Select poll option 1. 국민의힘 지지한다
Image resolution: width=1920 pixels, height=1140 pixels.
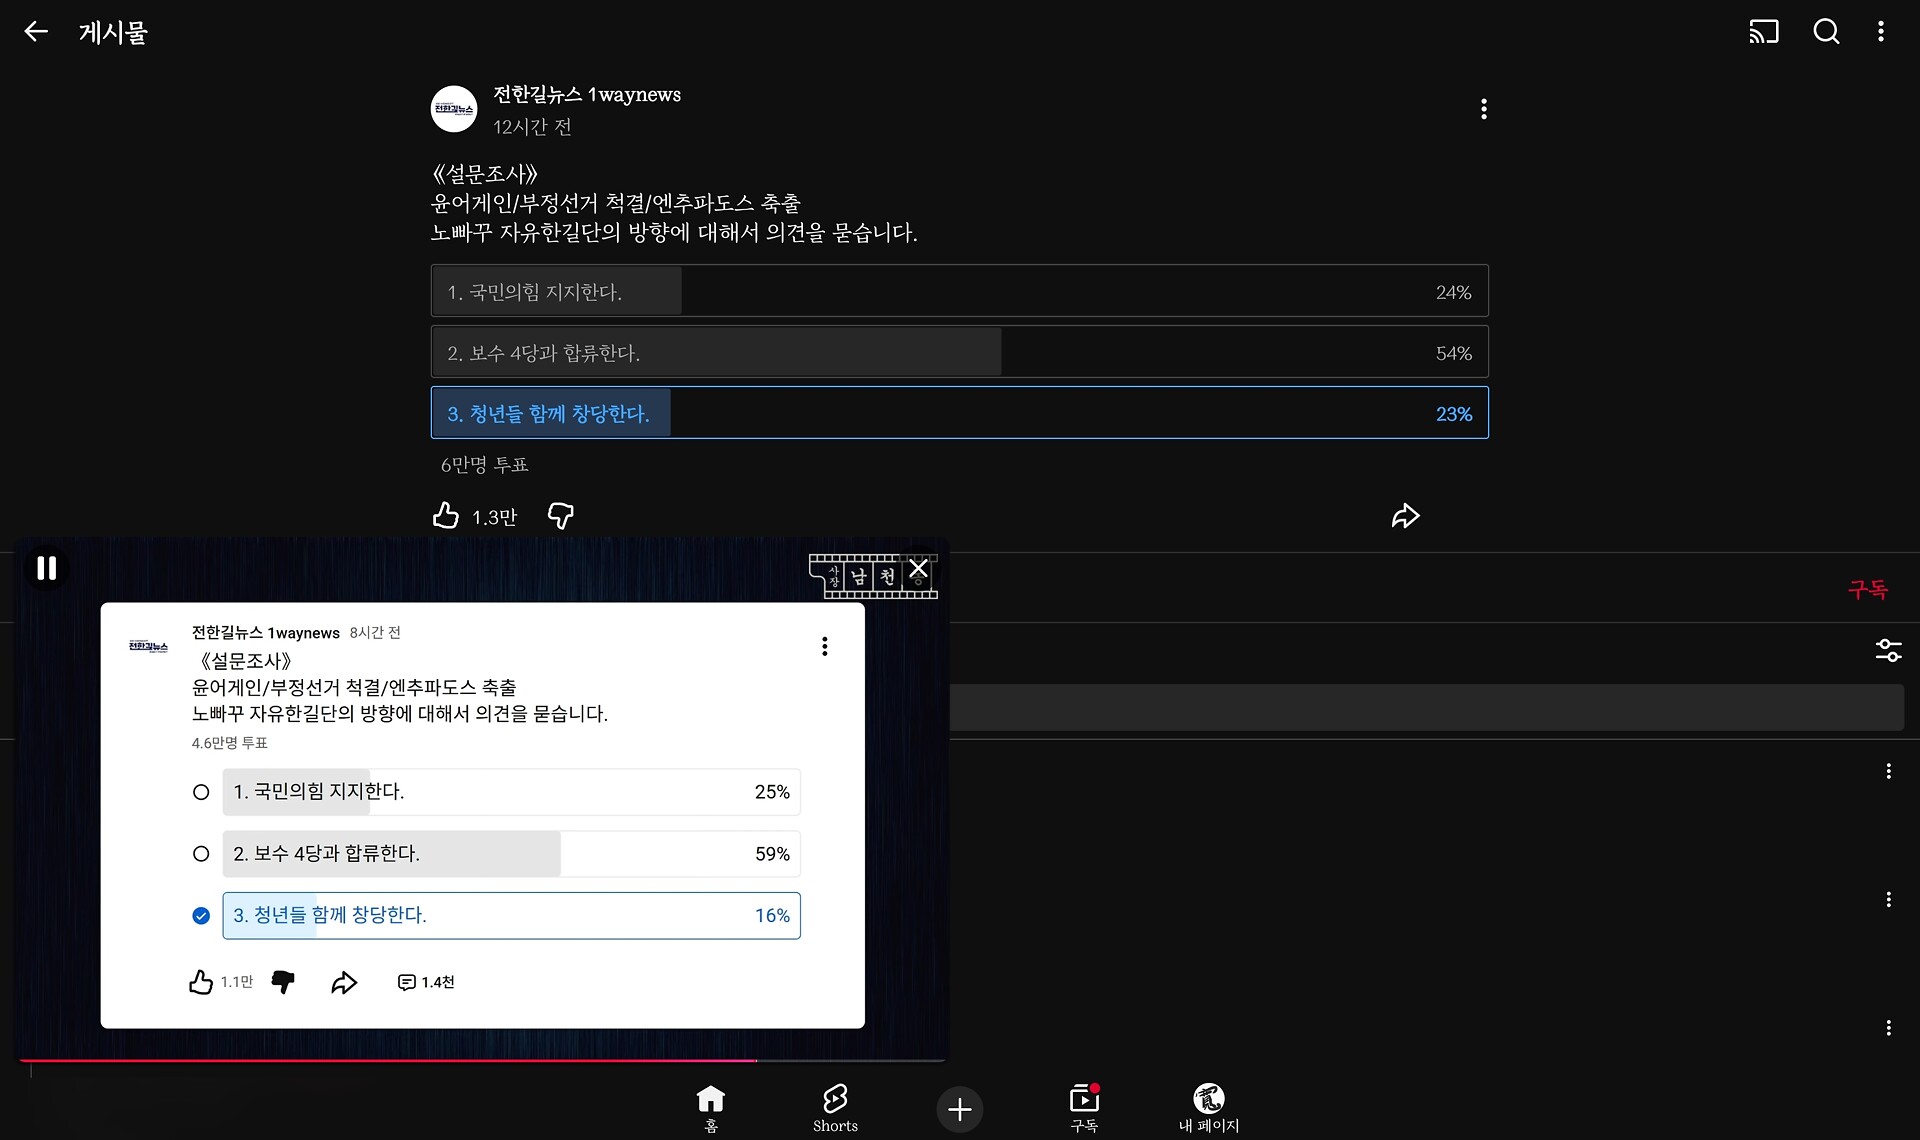[x=959, y=291]
